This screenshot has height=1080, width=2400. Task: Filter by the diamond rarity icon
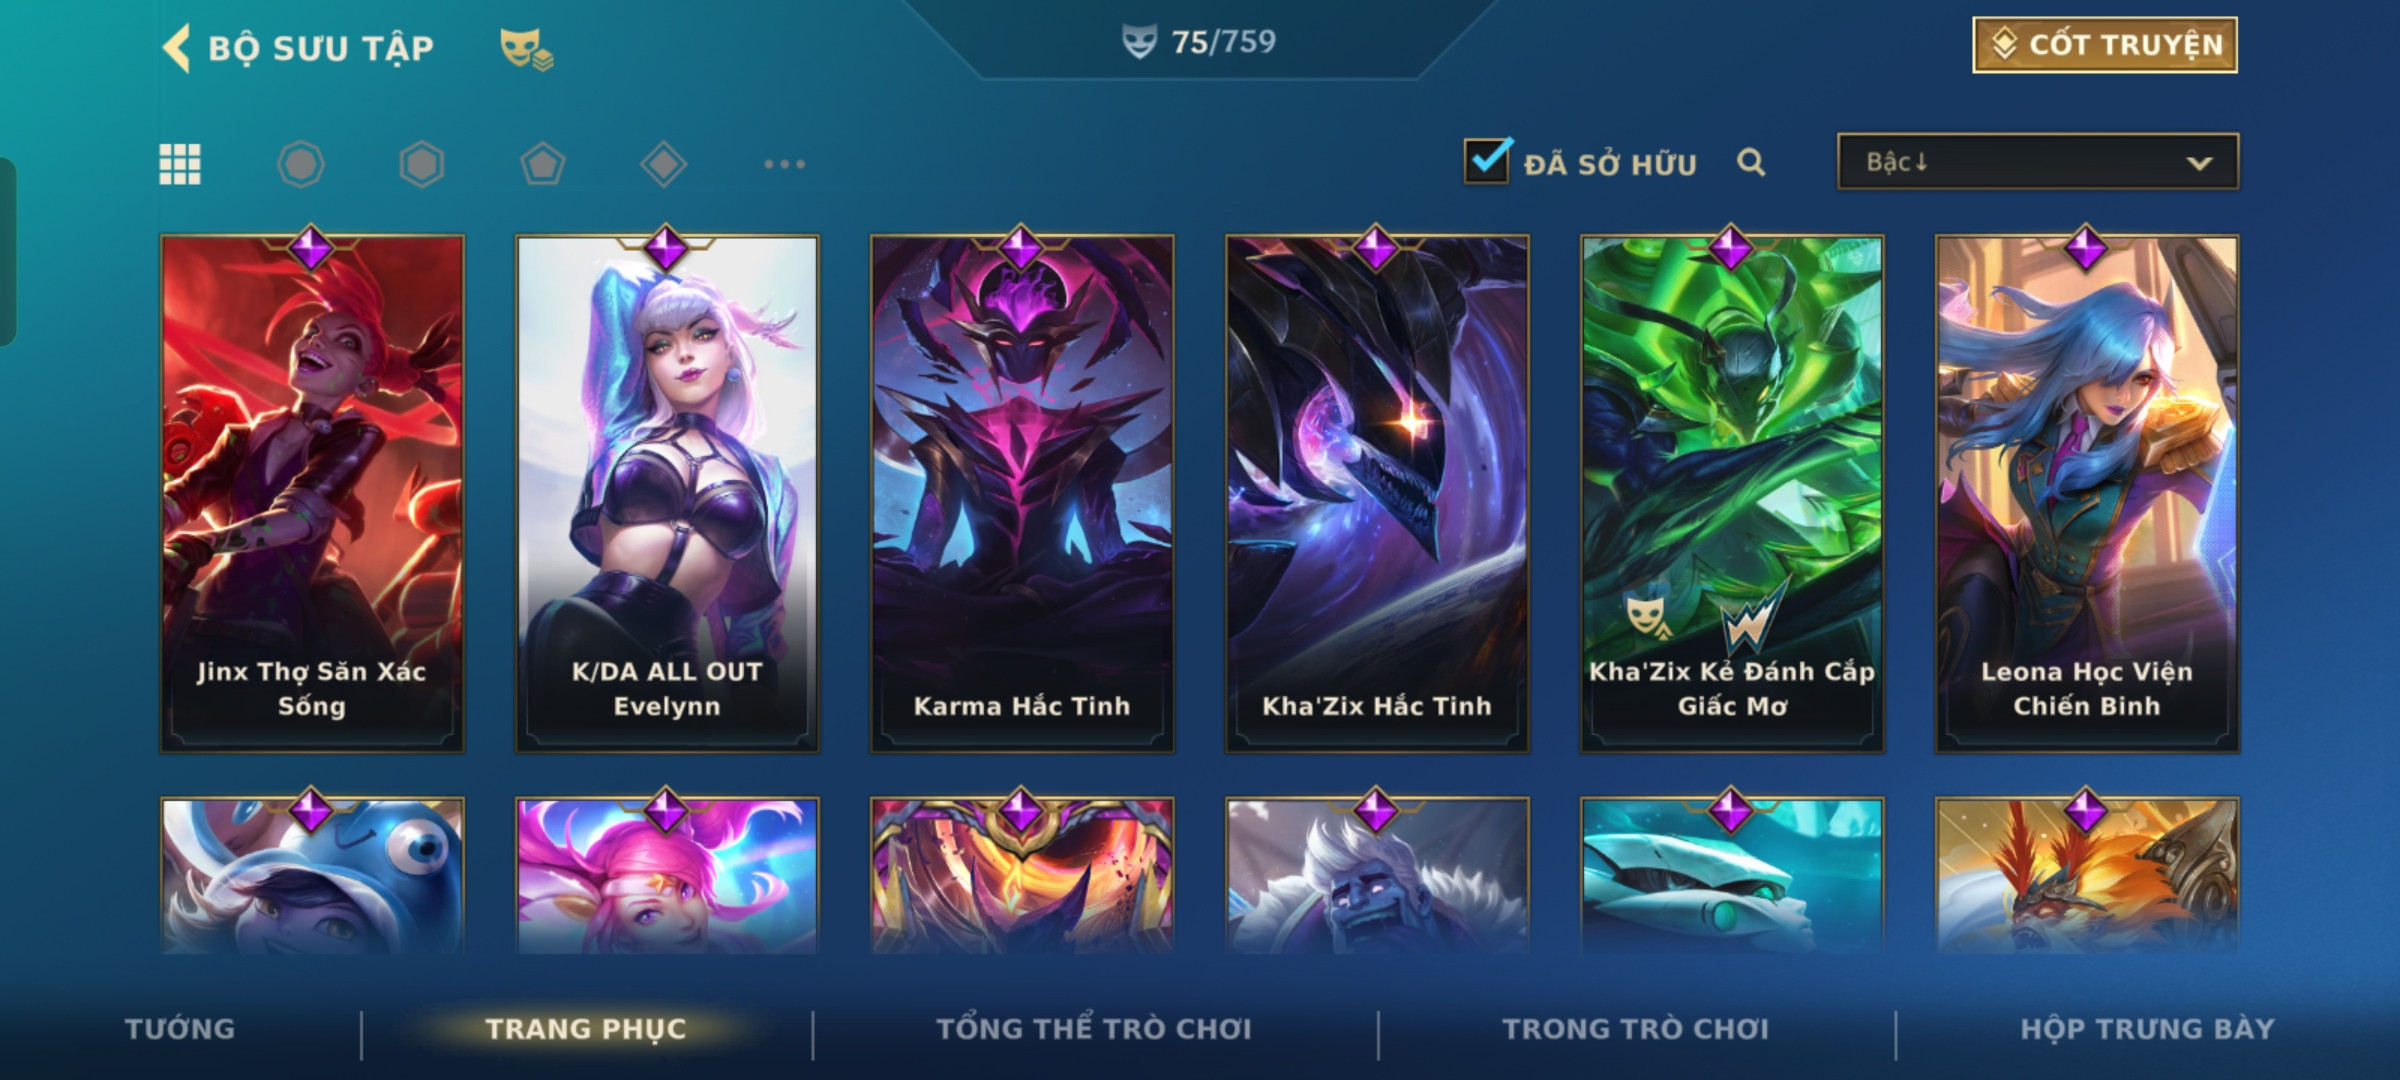pos(664,164)
